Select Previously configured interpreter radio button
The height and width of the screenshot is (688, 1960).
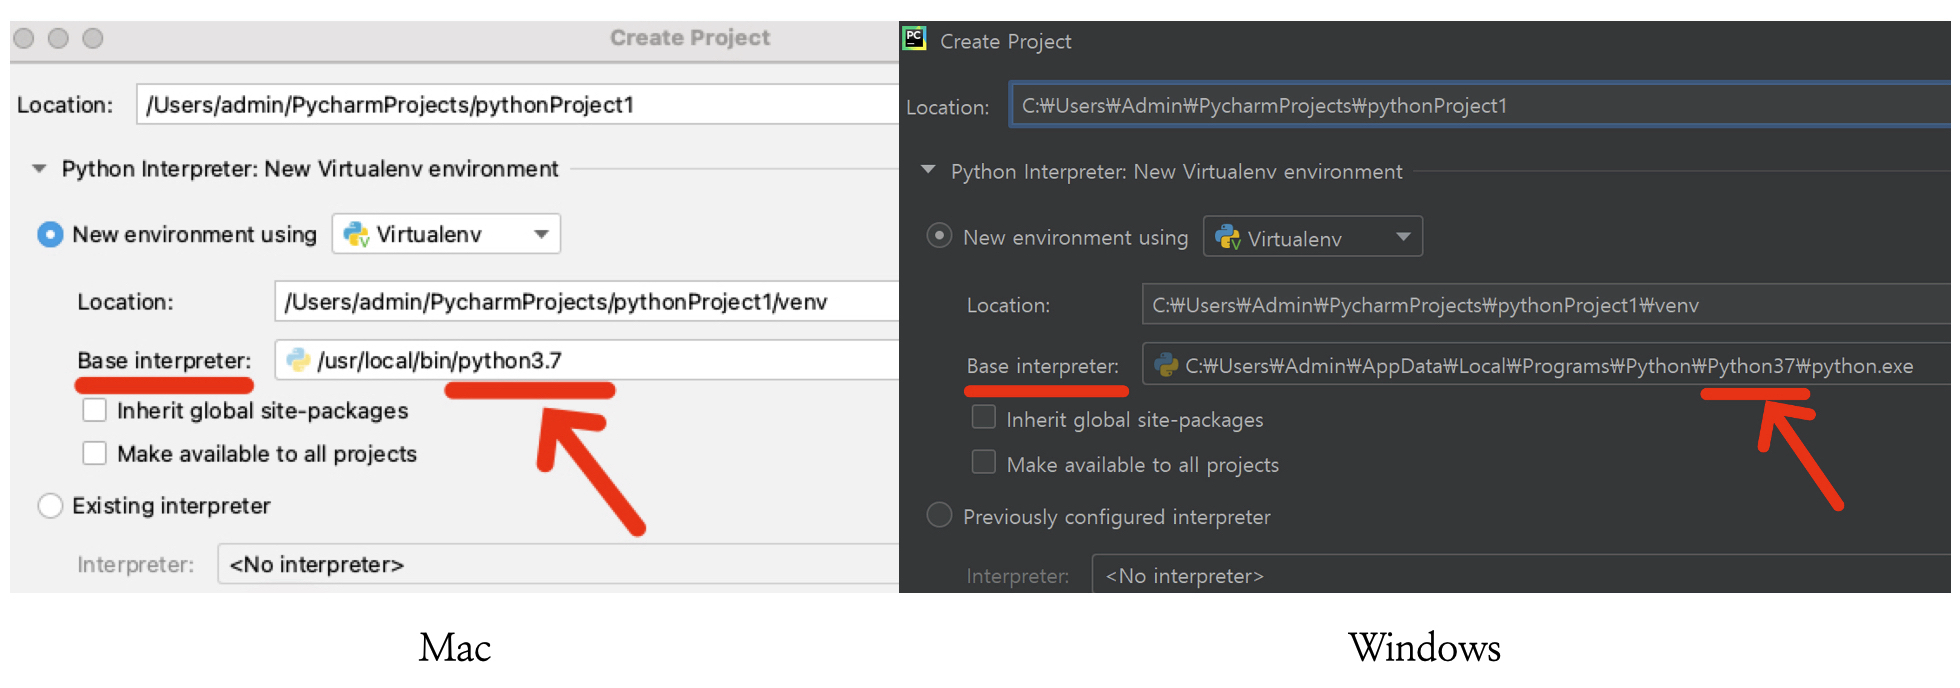coord(939,515)
